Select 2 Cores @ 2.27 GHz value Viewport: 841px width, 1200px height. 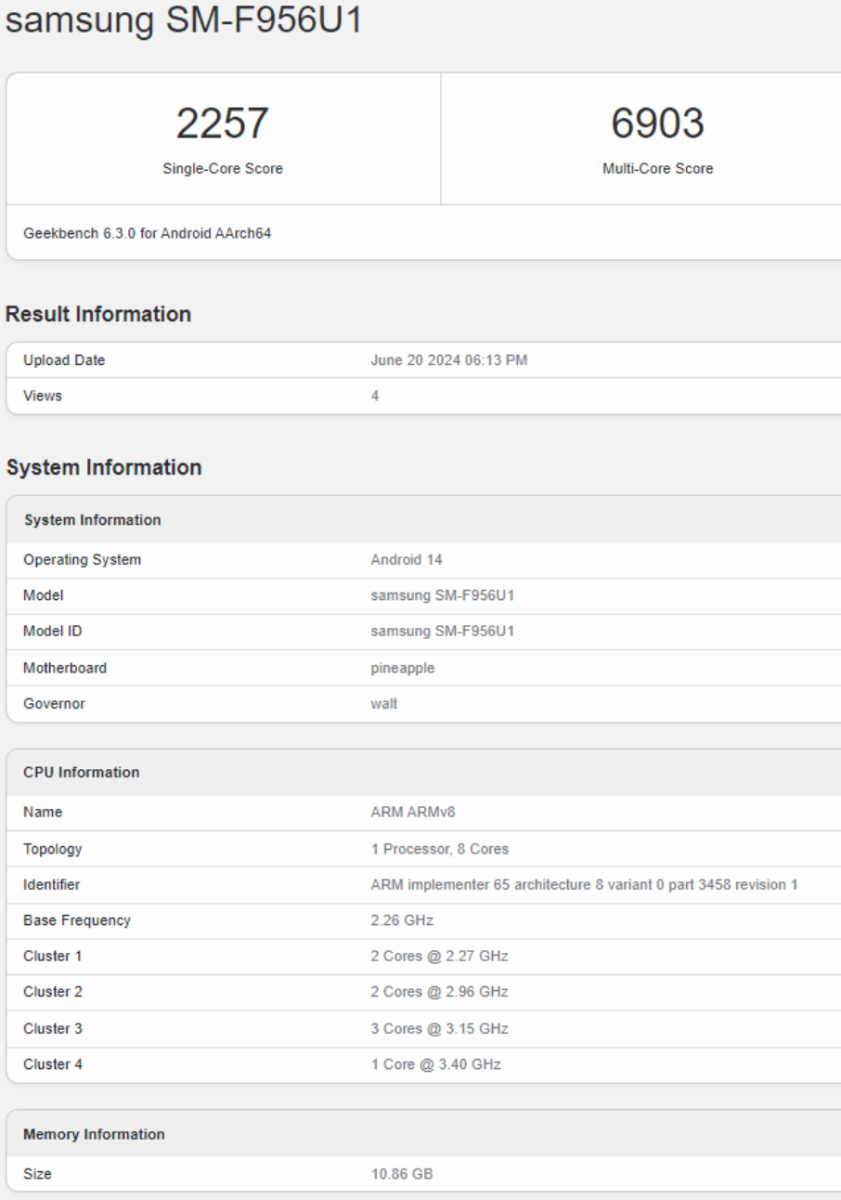pyautogui.click(x=440, y=956)
